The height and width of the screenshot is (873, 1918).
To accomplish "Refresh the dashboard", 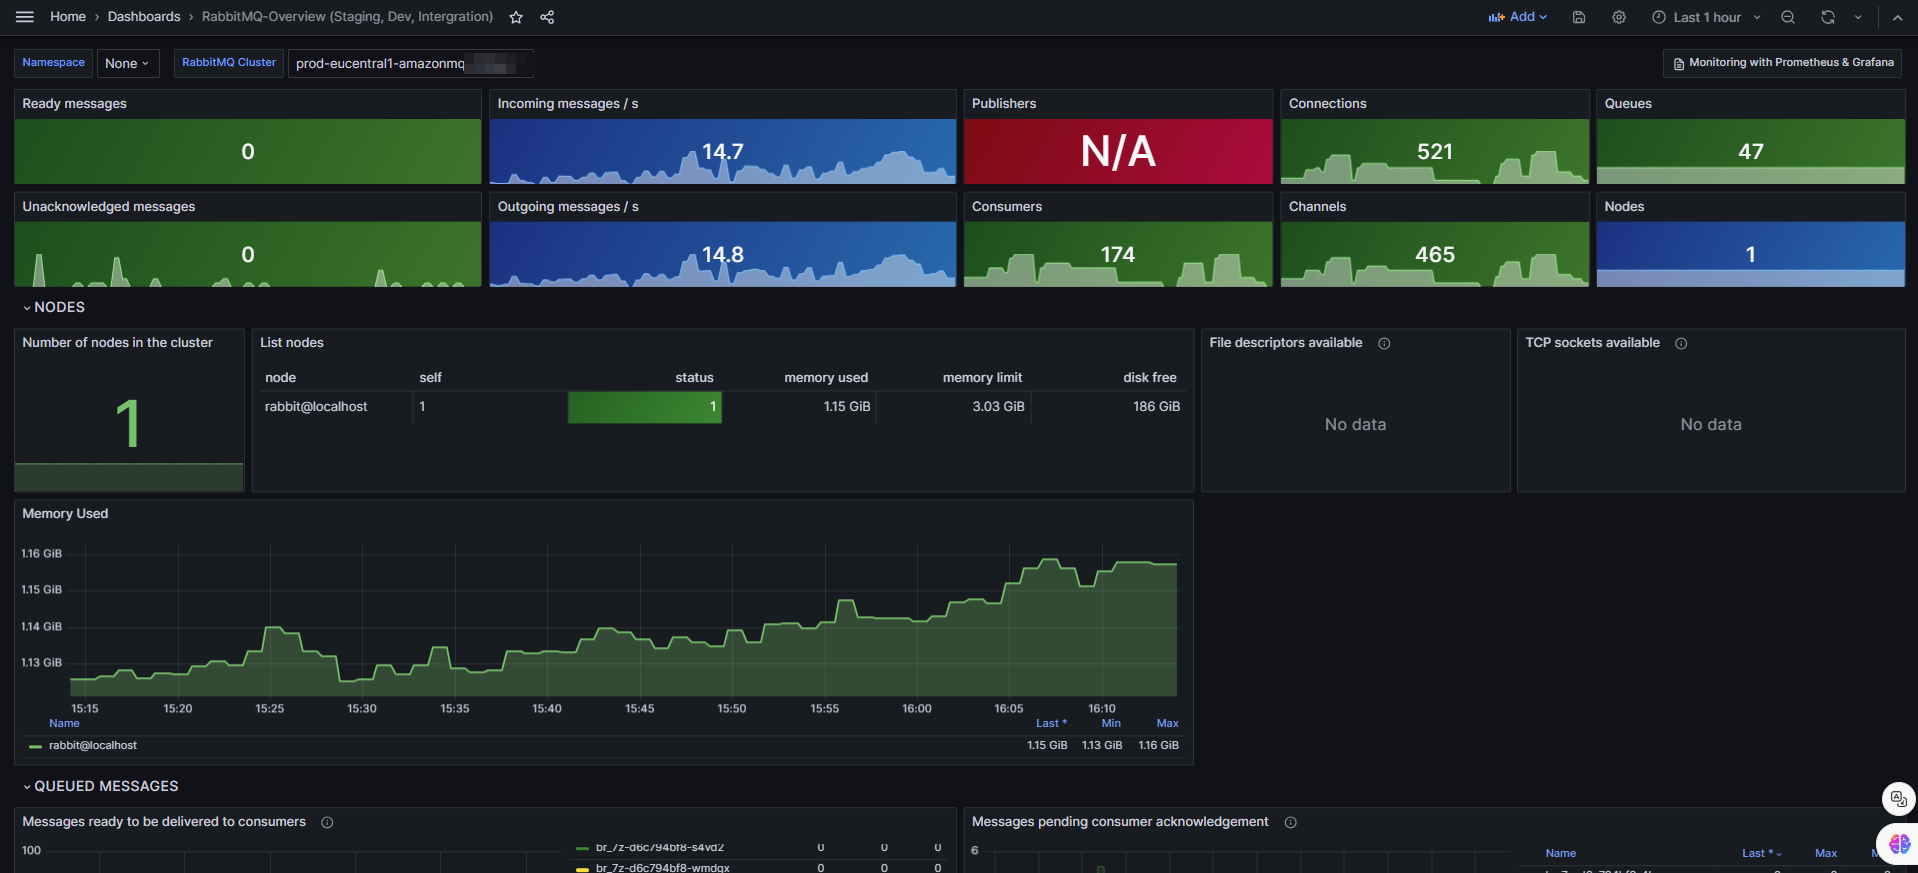I will (x=1828, y=17).
